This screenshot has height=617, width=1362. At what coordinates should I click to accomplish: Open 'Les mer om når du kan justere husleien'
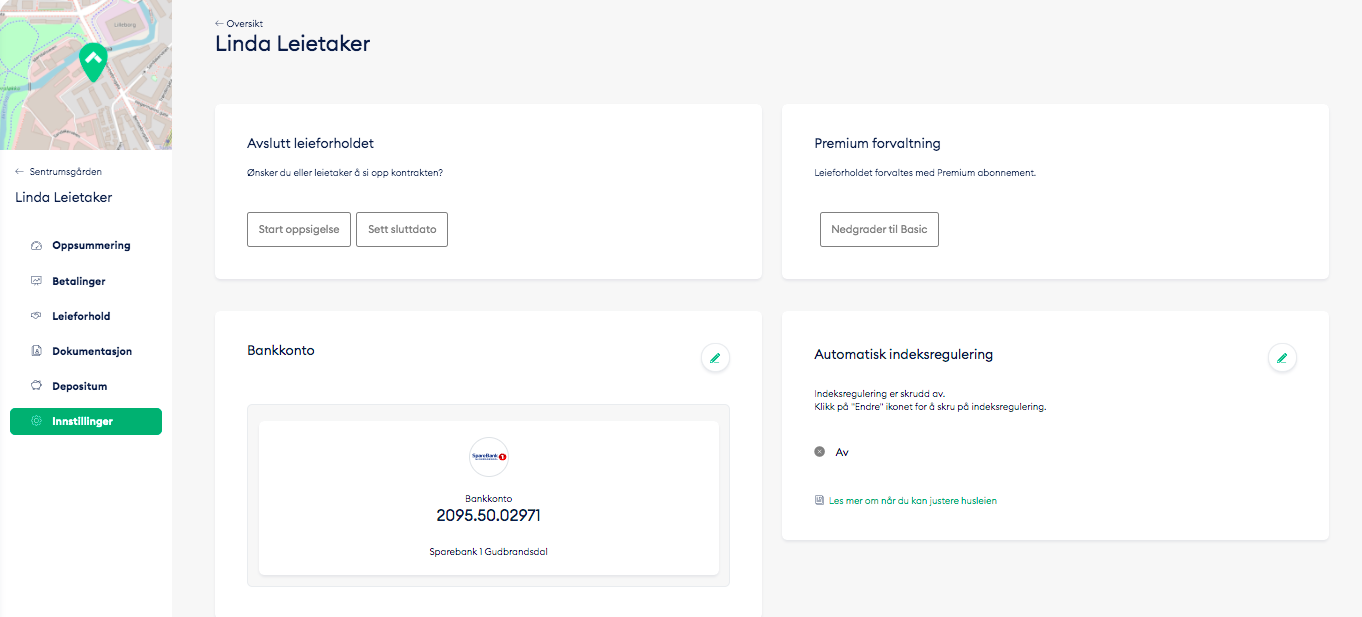coord(912,500)
